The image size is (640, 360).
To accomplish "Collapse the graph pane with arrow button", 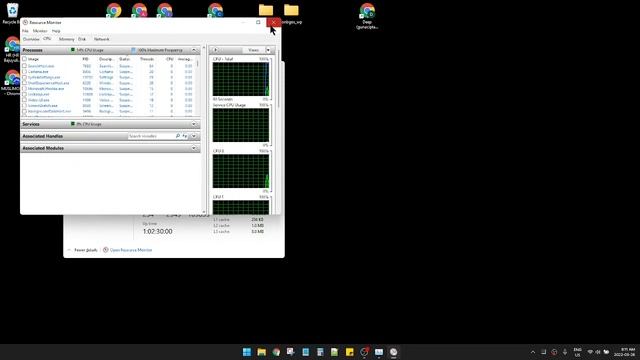I will (x=216, y=50).
